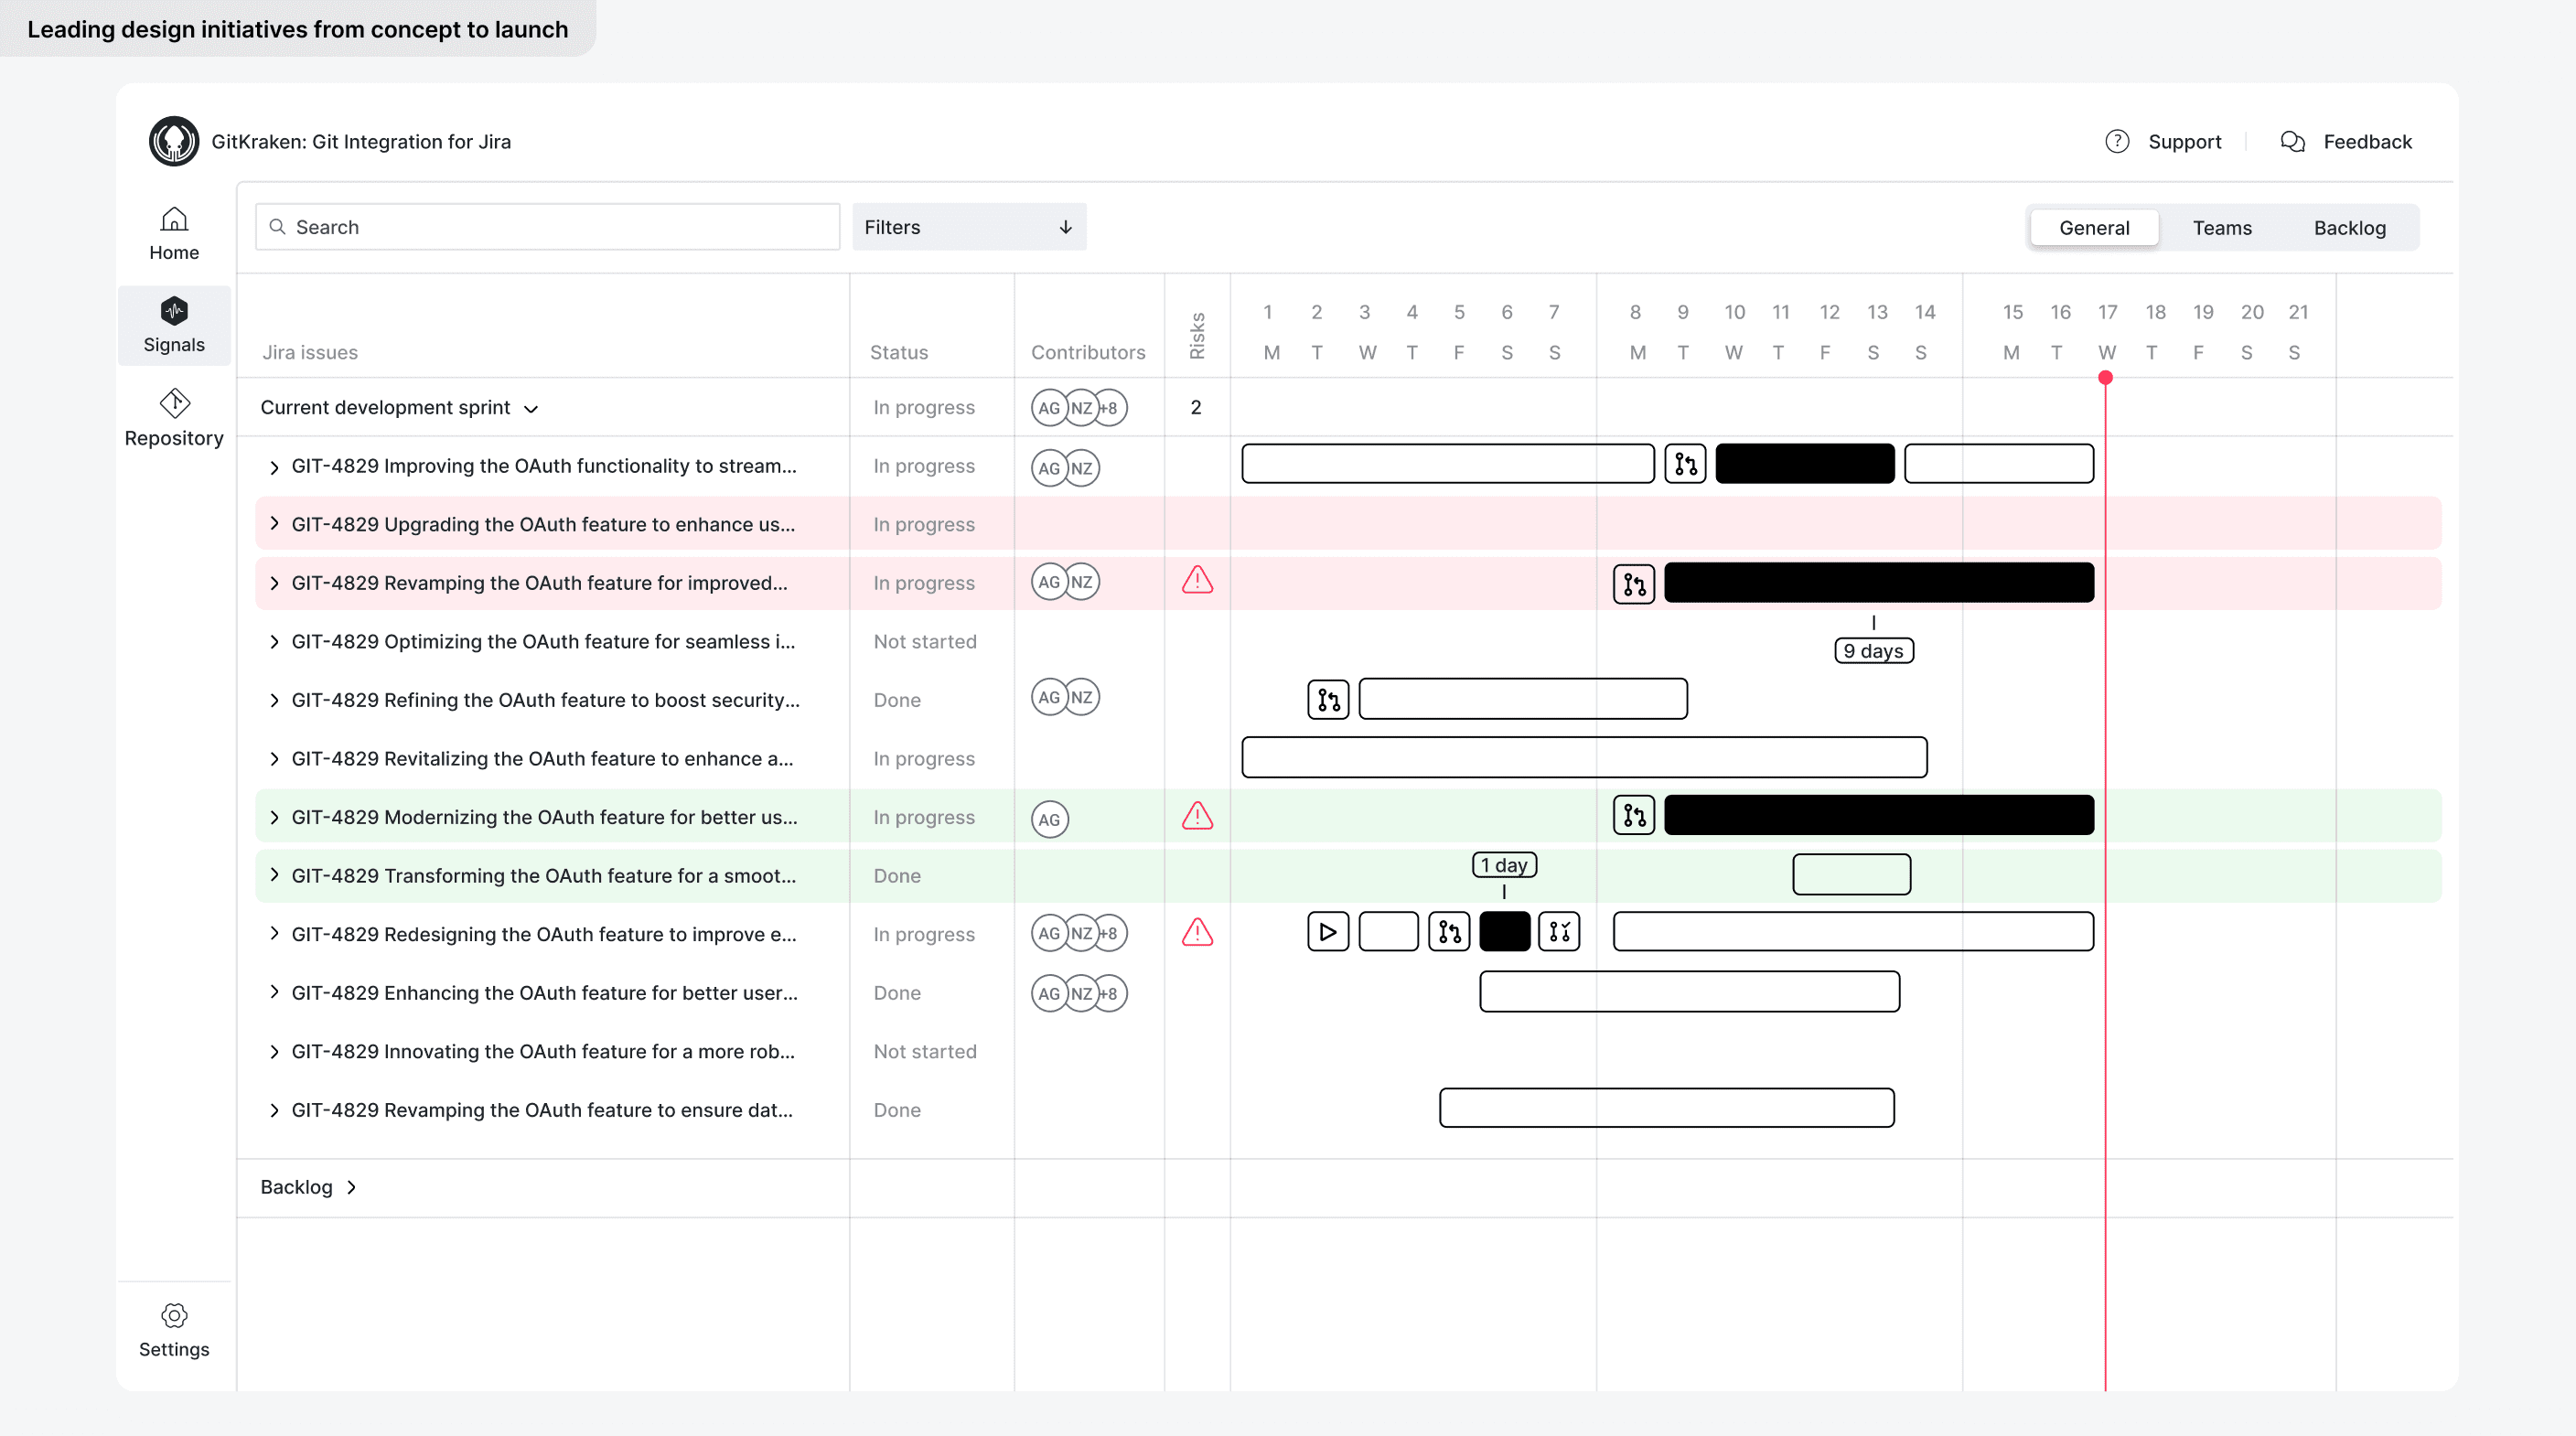Click the merge icon in Redesigning row
The width and height of the screenshot is (2576, 1436).
click(x=1559, y=932)
